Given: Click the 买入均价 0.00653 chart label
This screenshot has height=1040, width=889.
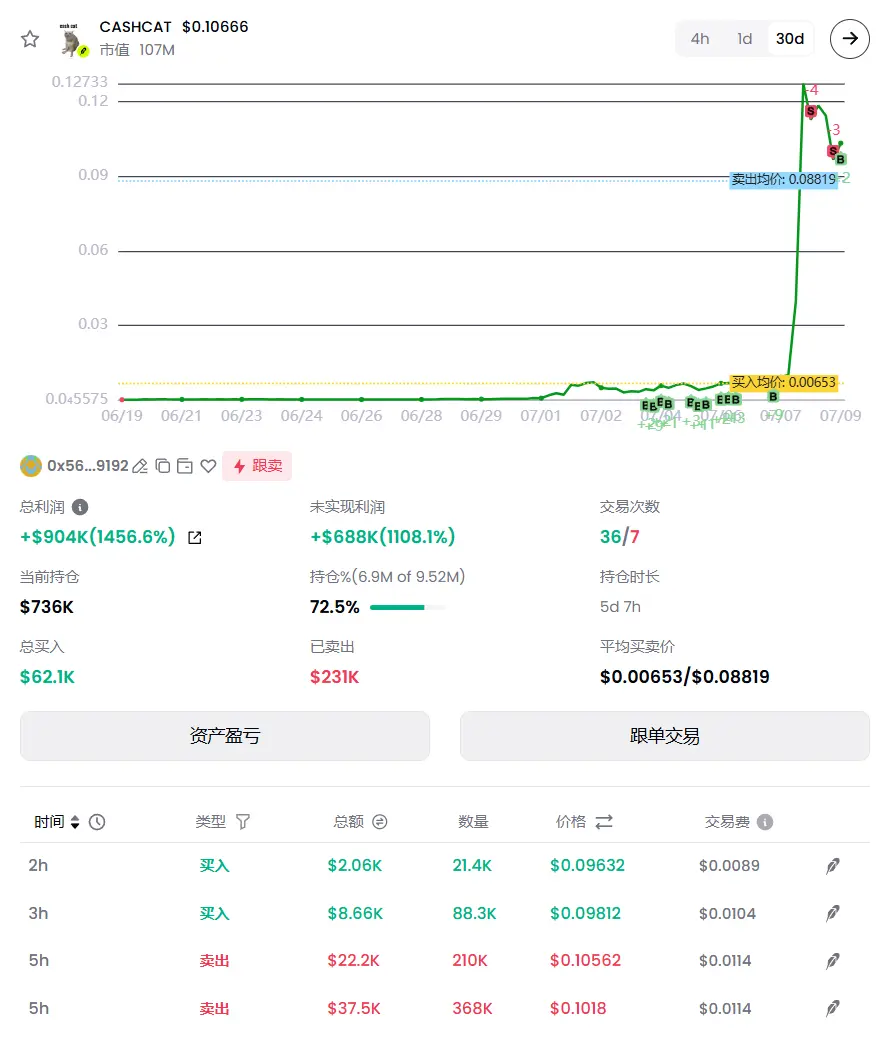Looking at the screenshot, I should click(x=784, y=383).
